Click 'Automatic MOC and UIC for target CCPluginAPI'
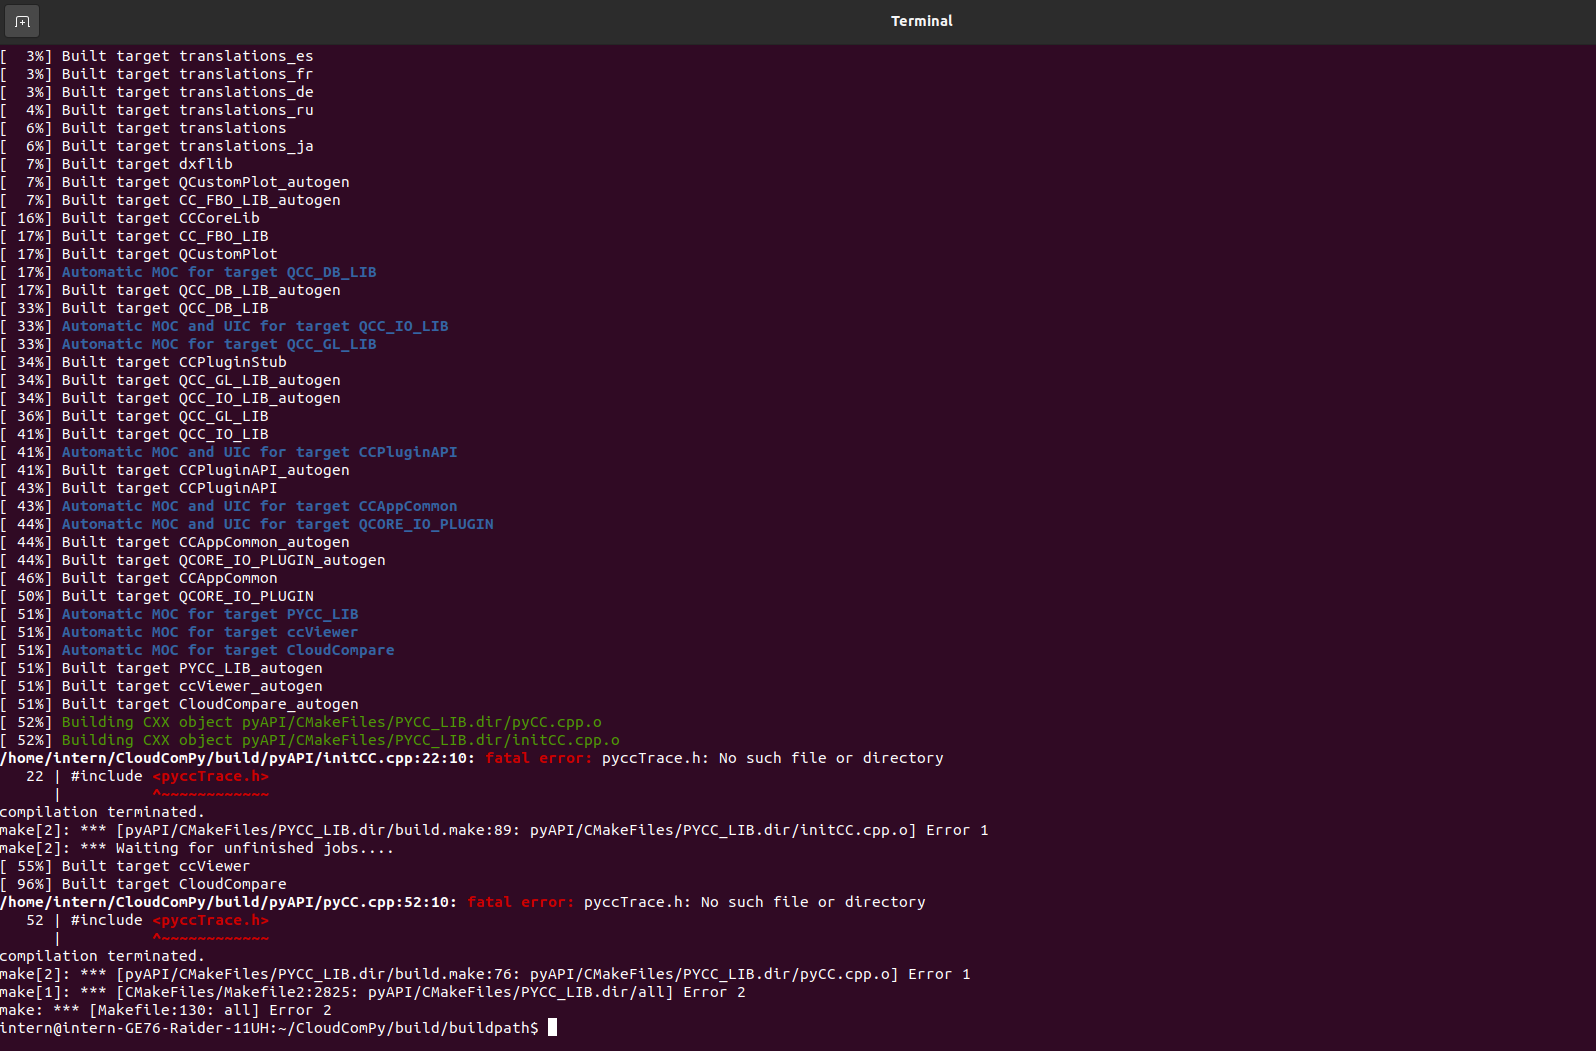 pyautogui.click(x=229, y=452)
